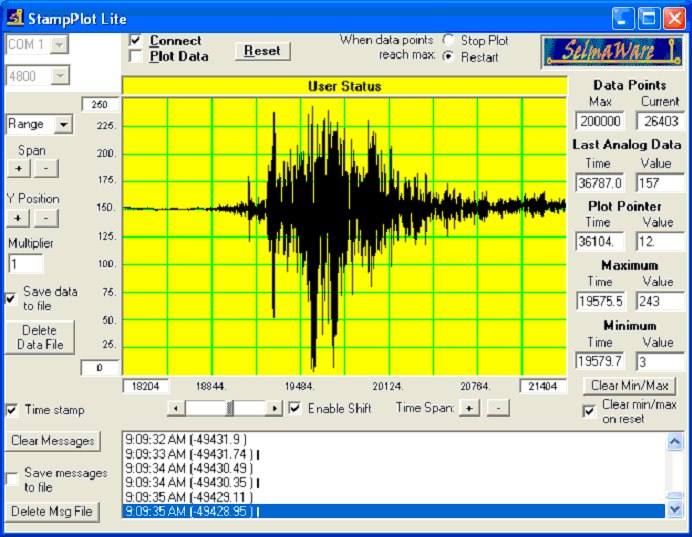Click the SelmaWare logo banner
The width and height of the screenshot is (692, 537).
[613, 51]
